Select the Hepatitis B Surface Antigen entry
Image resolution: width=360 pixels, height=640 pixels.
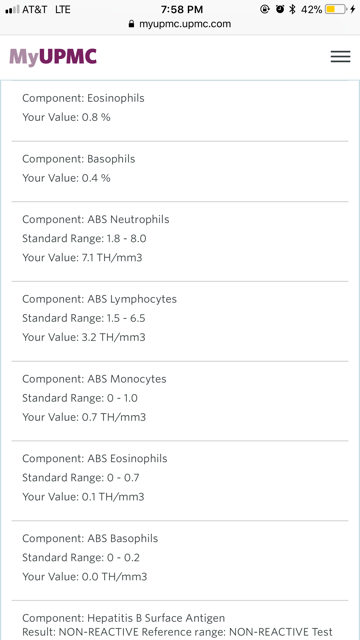click(x=180, y=620)
